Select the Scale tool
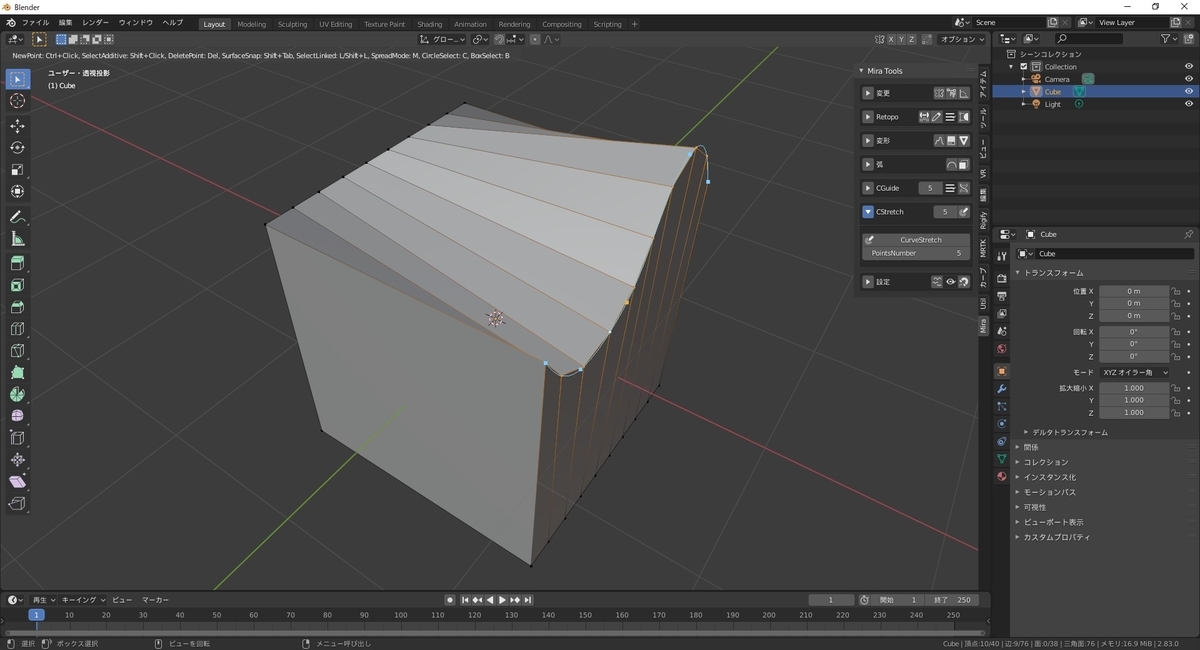The width and height of the screenshot is (1200, 650). 17,169
